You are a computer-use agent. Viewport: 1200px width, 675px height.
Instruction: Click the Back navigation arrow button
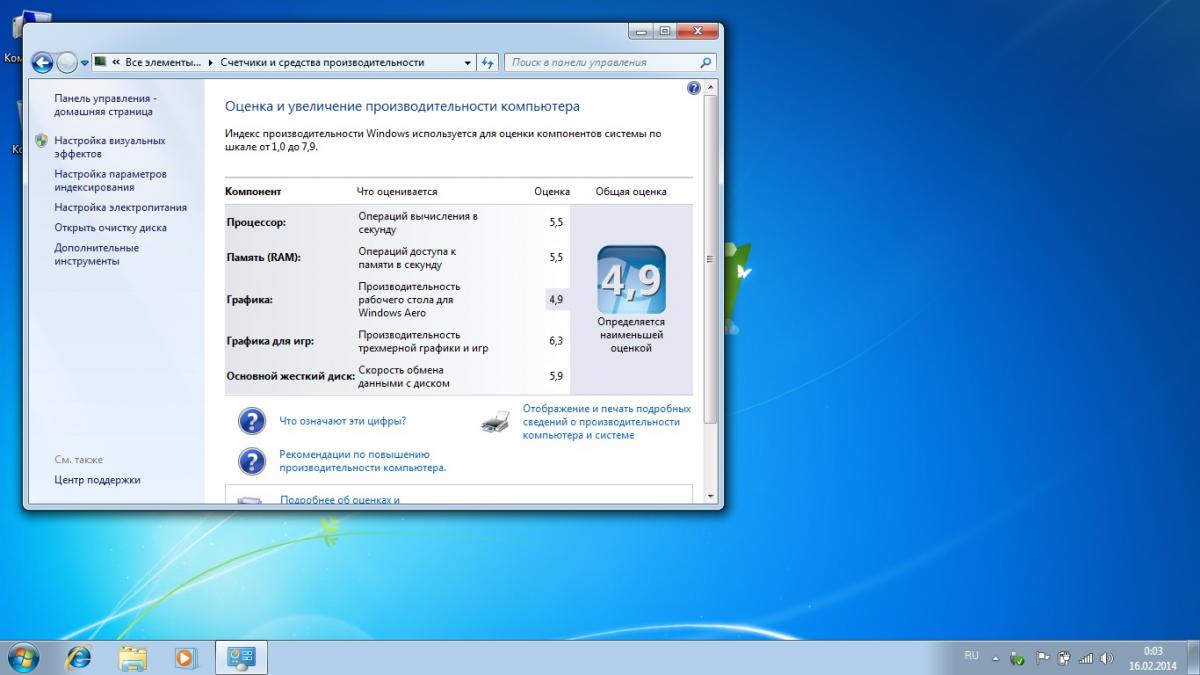[42, 62]
